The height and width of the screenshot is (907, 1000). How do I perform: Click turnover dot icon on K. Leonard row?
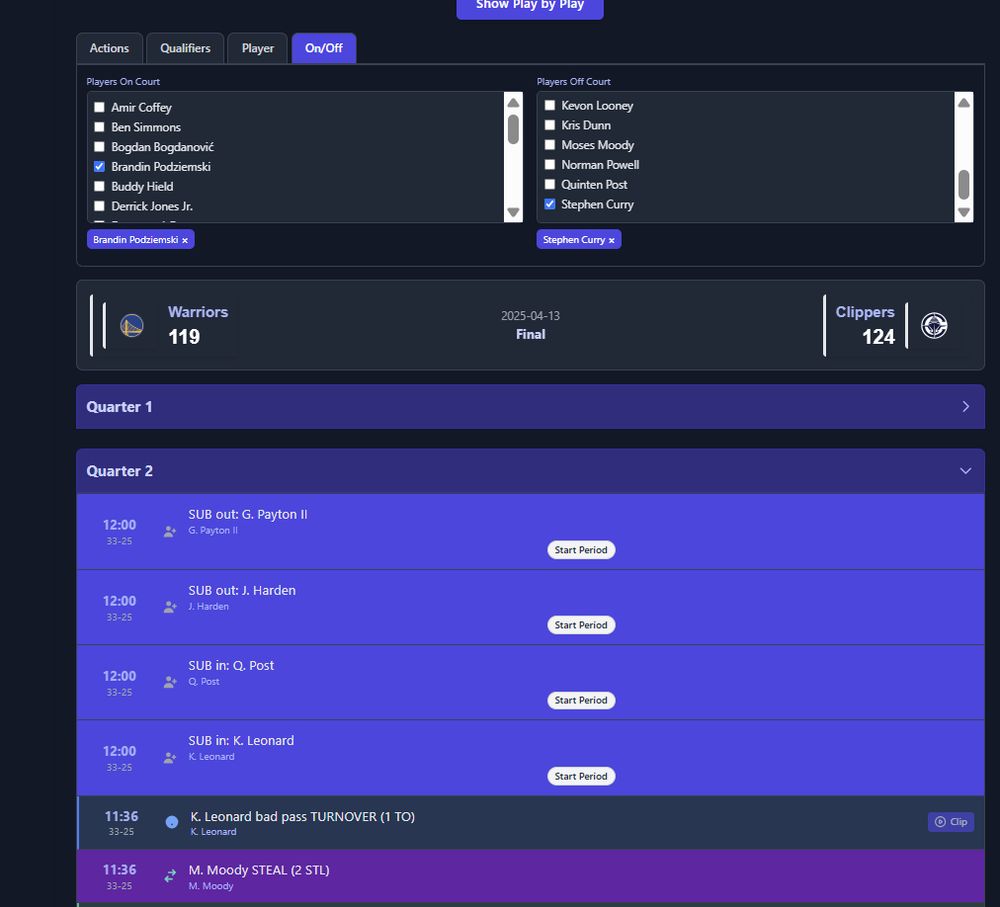(x=172, y=822)
